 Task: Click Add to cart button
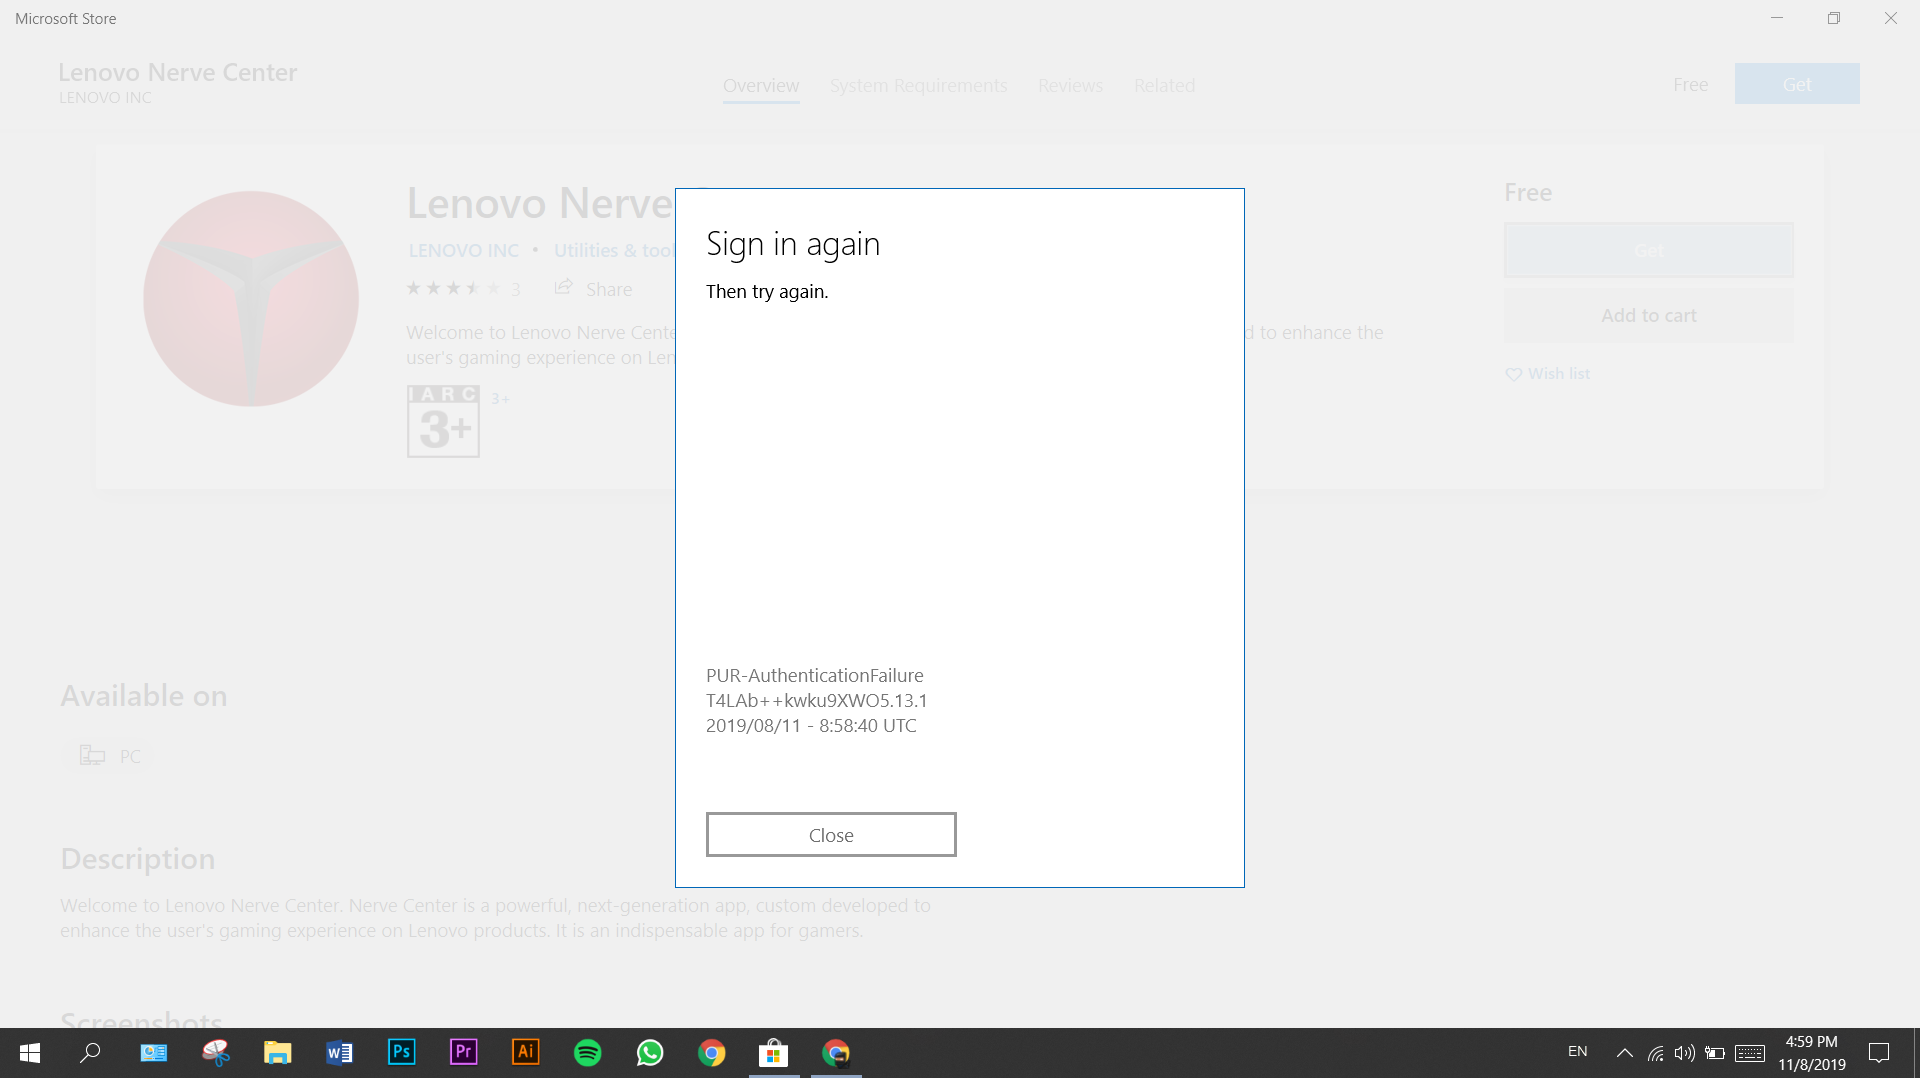click(1649, 316)
